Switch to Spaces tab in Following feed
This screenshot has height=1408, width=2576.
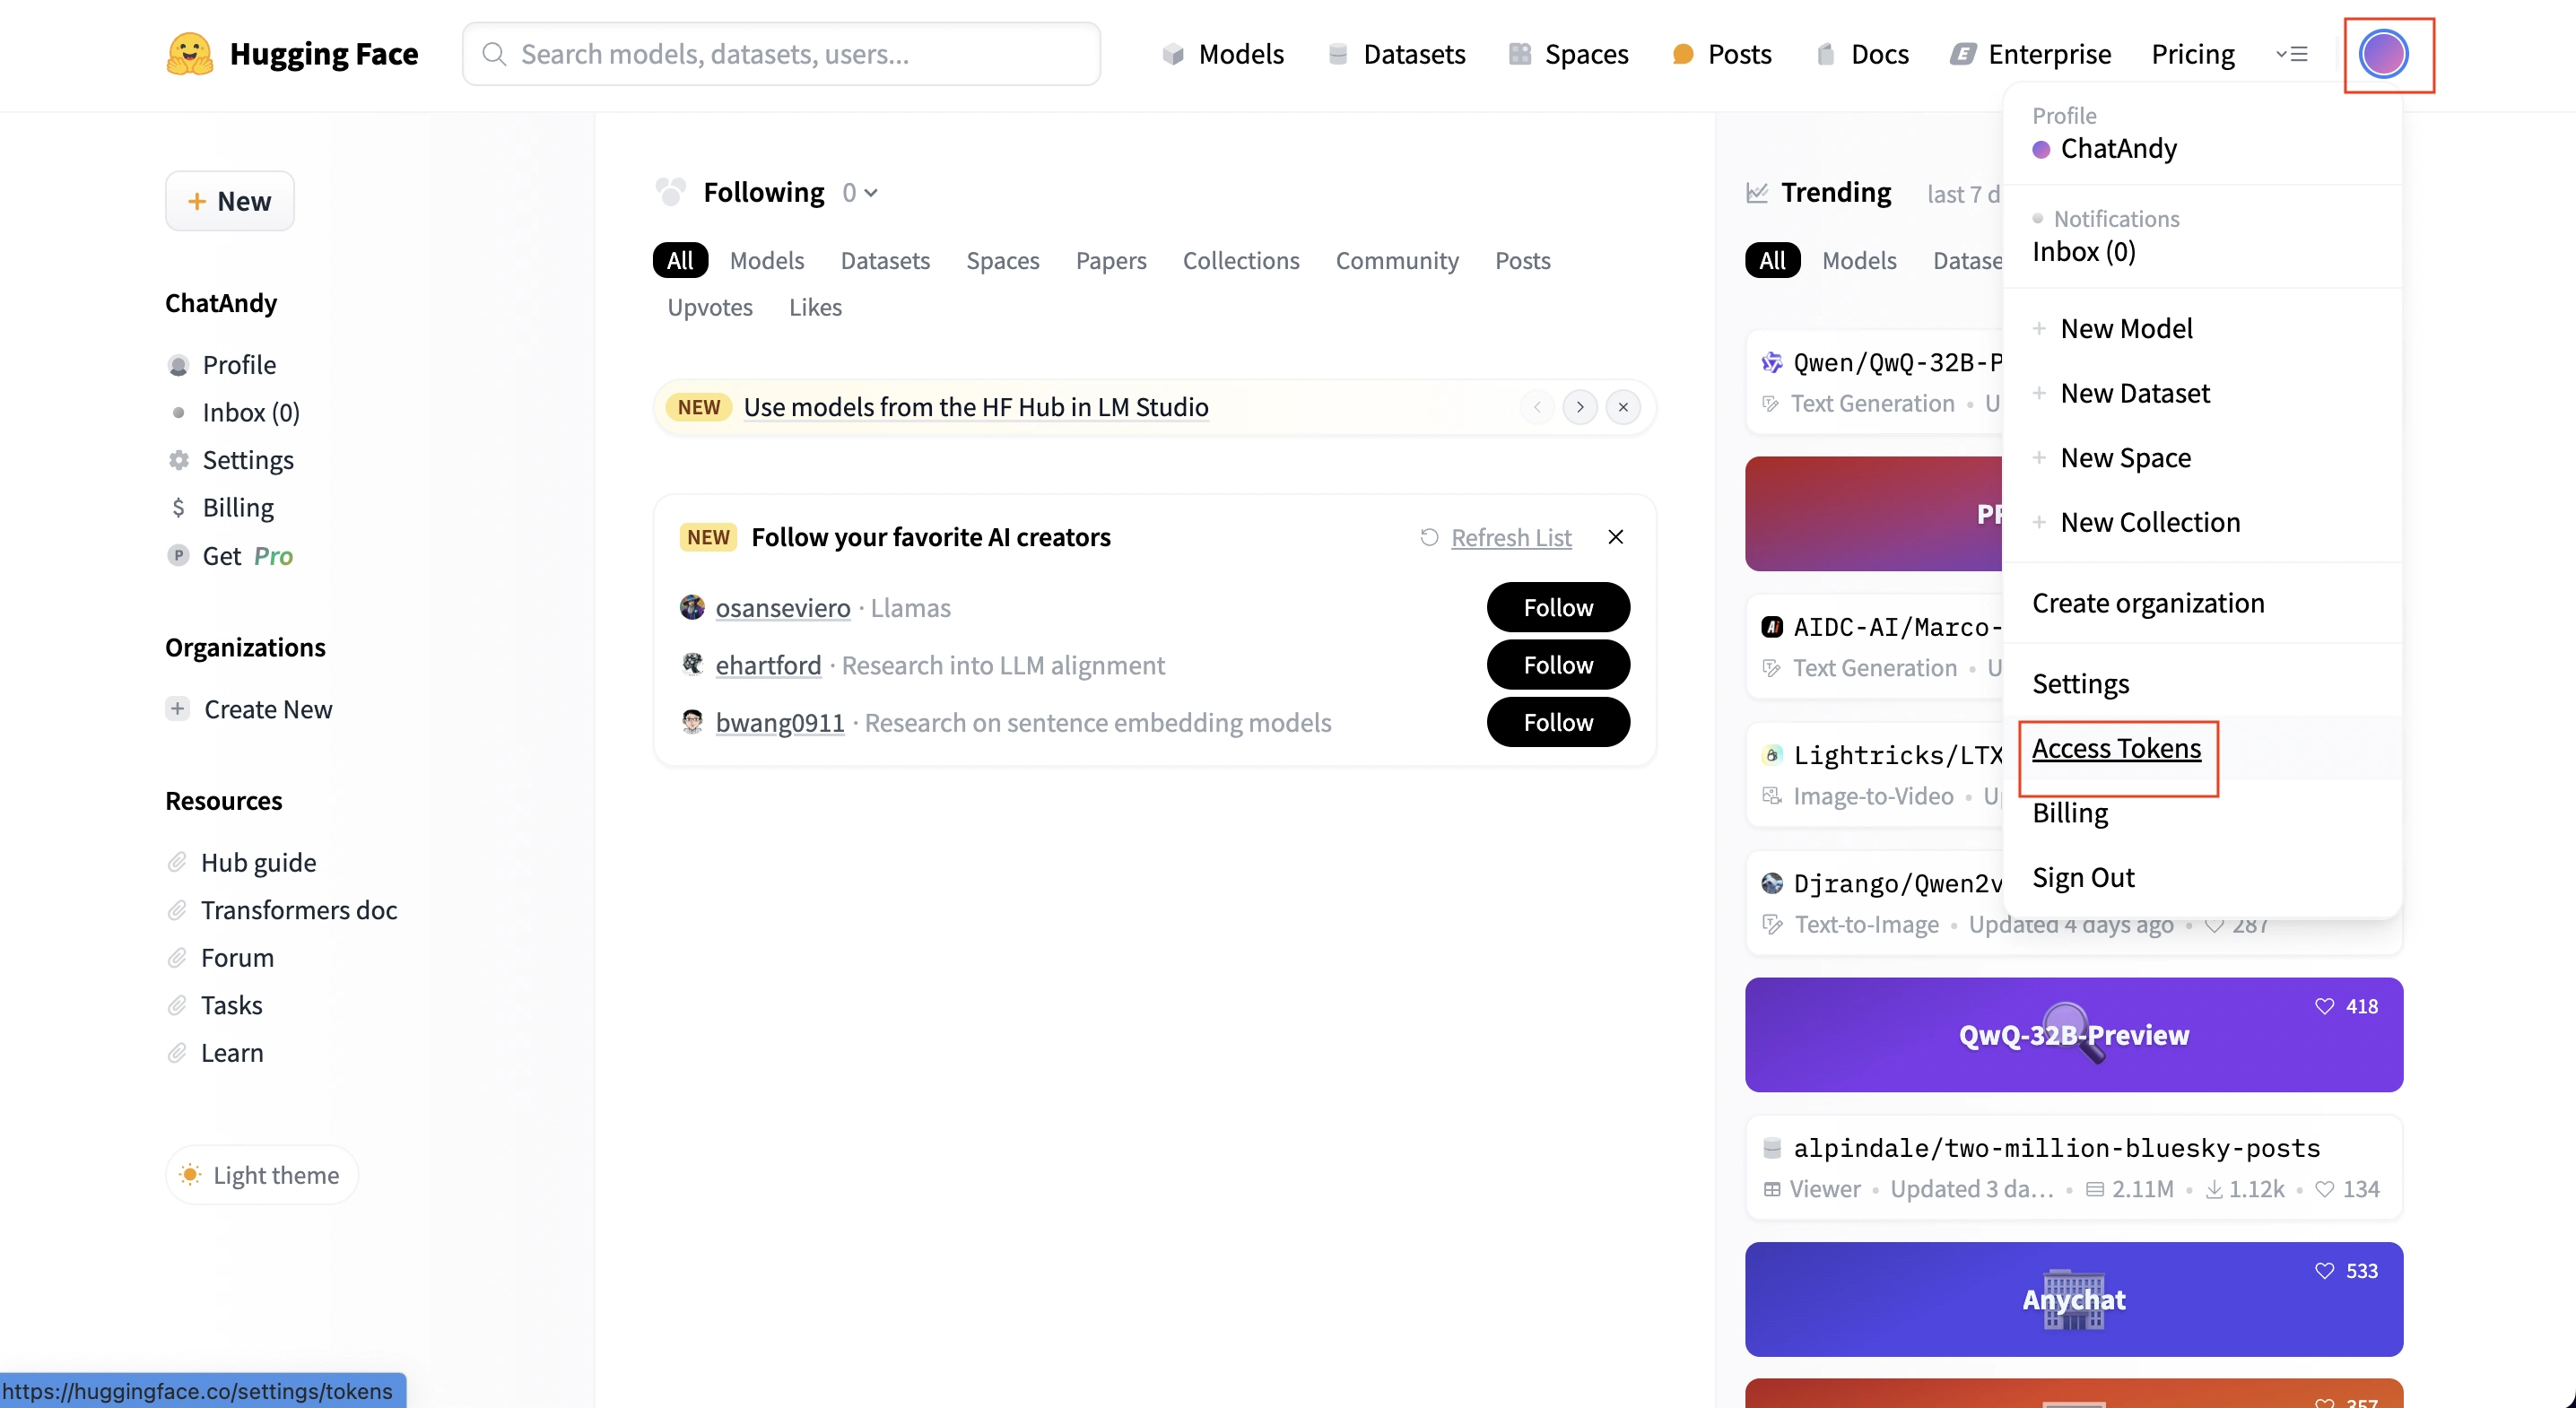[x=1002, y=261]
